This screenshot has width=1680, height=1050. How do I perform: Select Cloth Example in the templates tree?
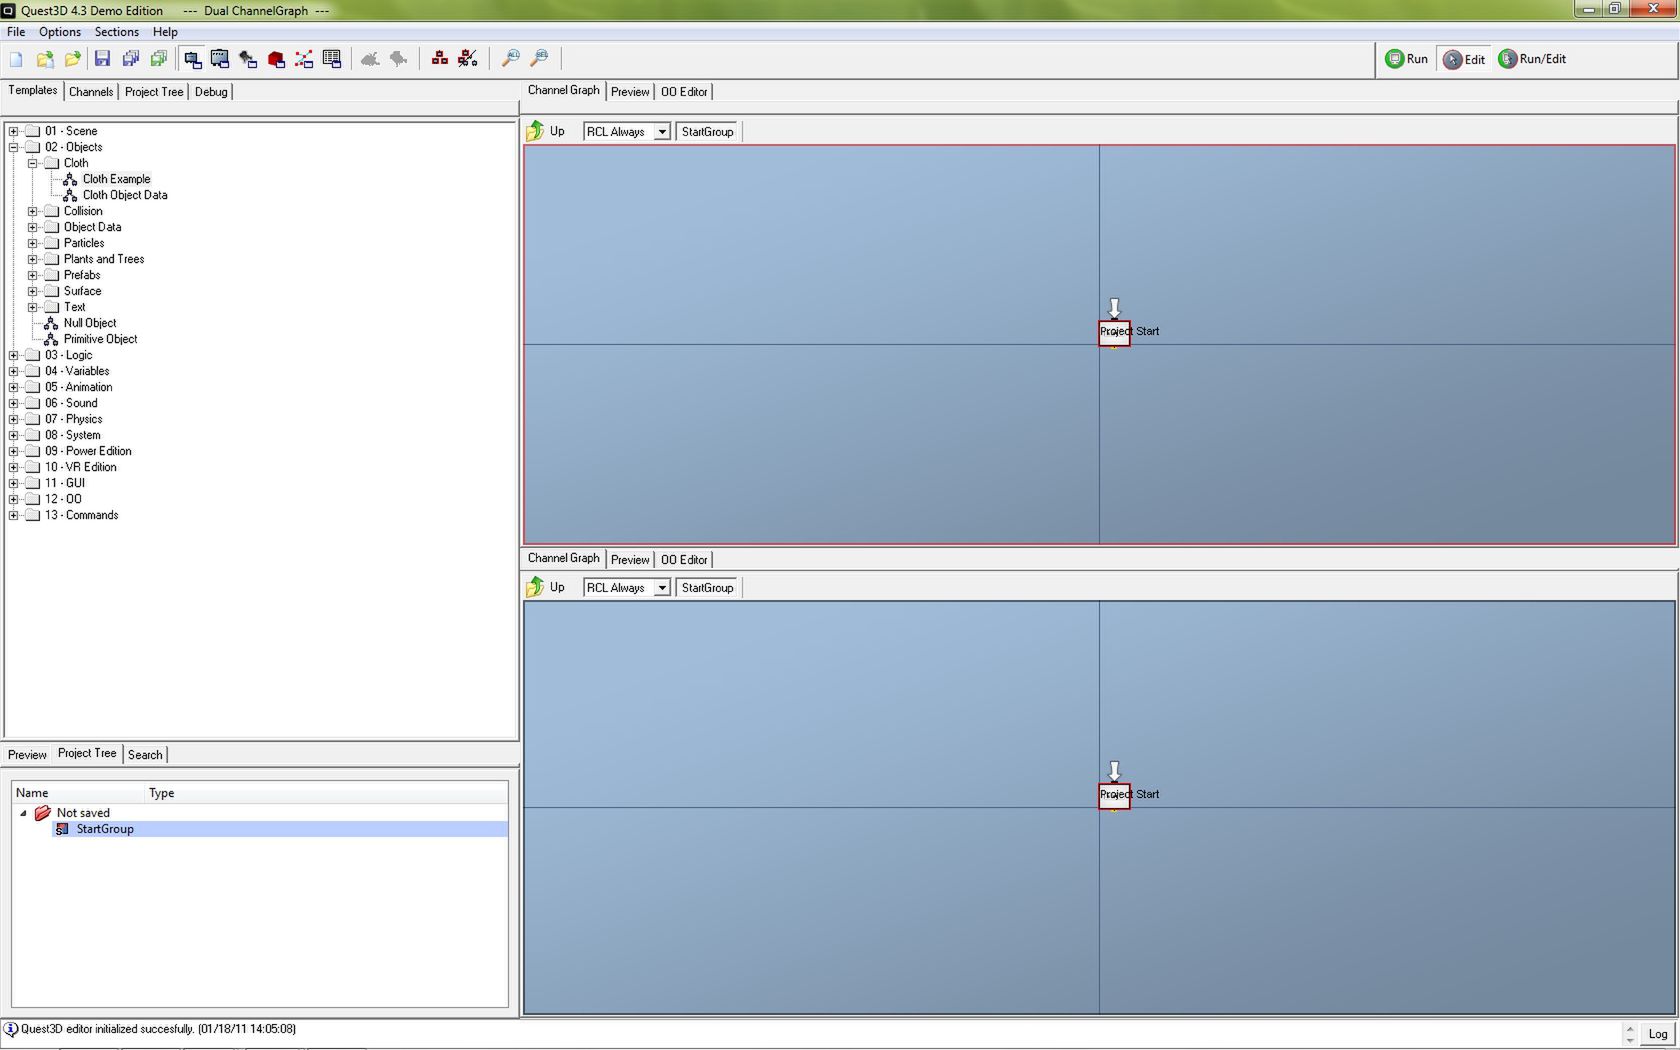[115, 178]
